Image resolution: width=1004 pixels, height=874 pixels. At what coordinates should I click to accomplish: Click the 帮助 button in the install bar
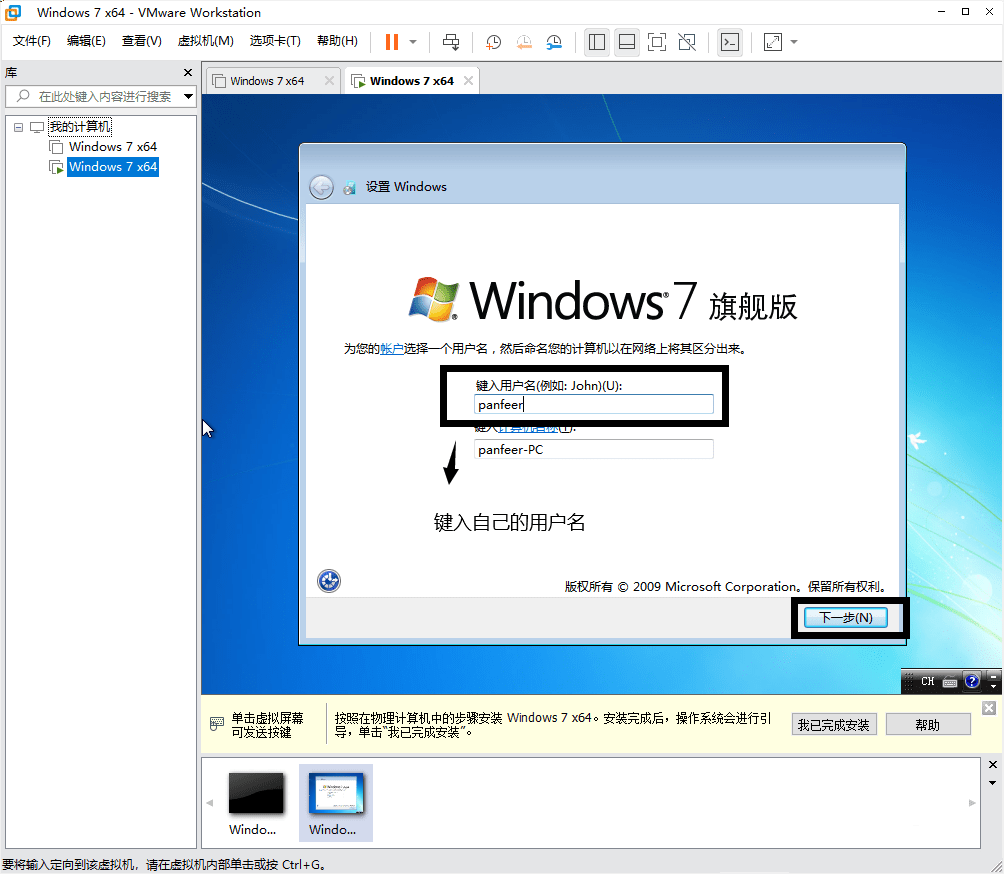928,725
